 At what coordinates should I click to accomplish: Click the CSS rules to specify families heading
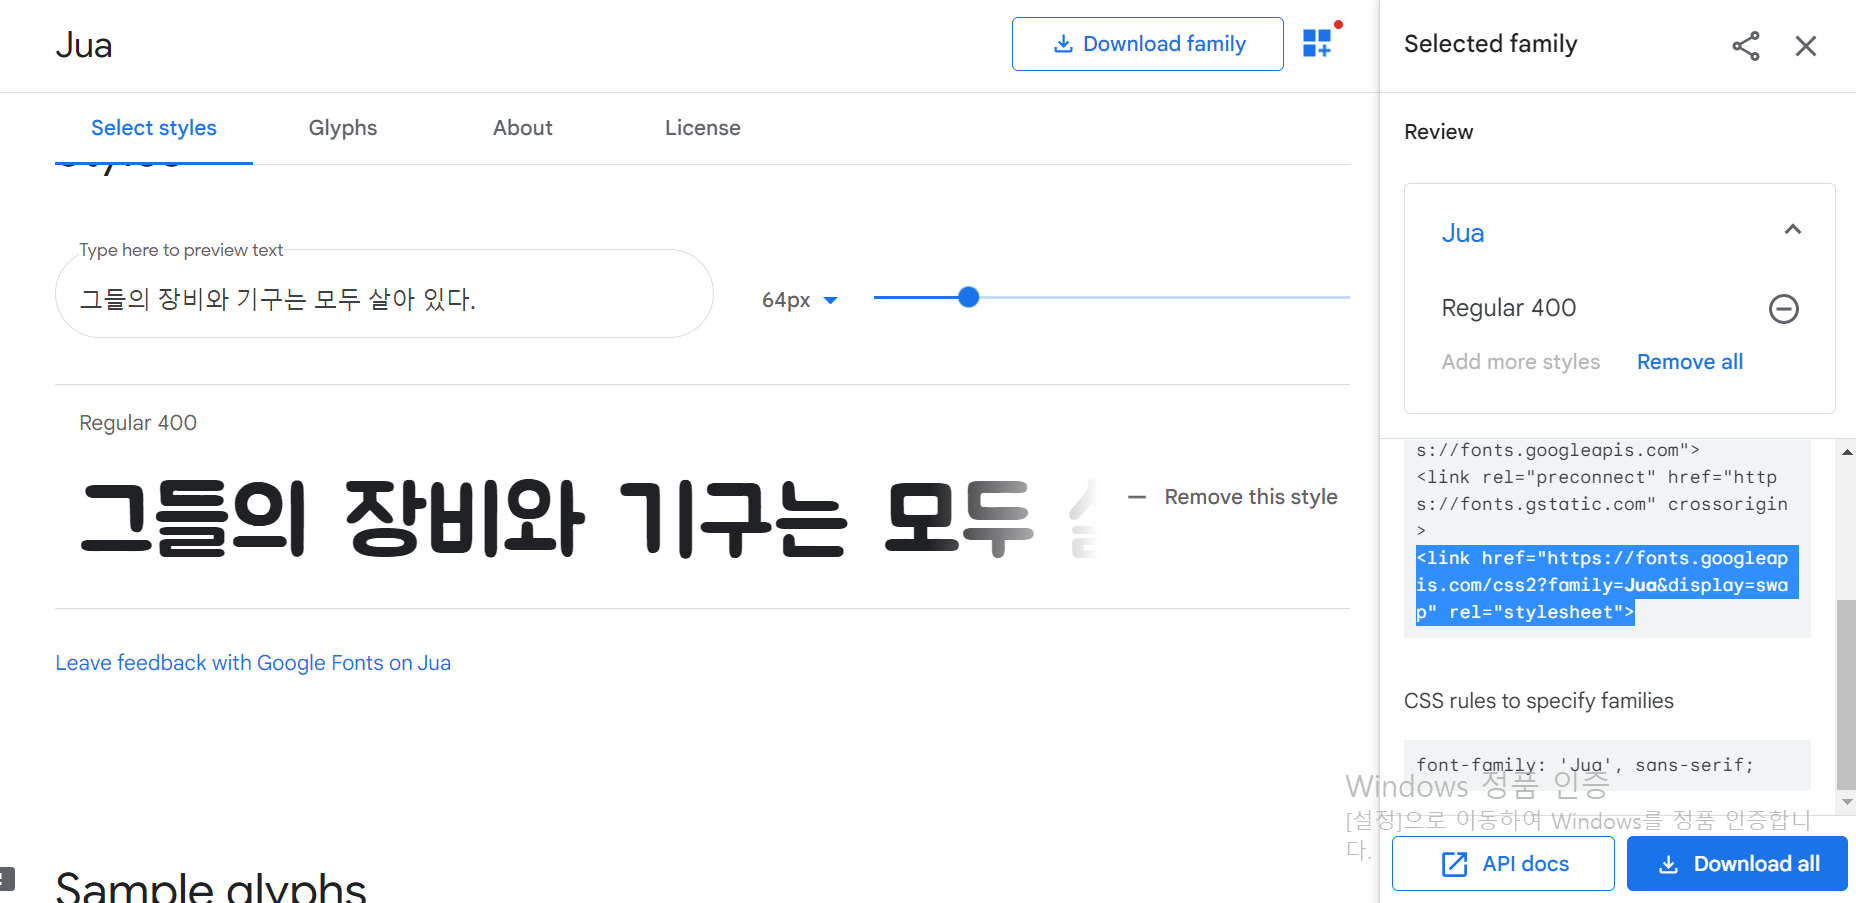pos(1538,701)
